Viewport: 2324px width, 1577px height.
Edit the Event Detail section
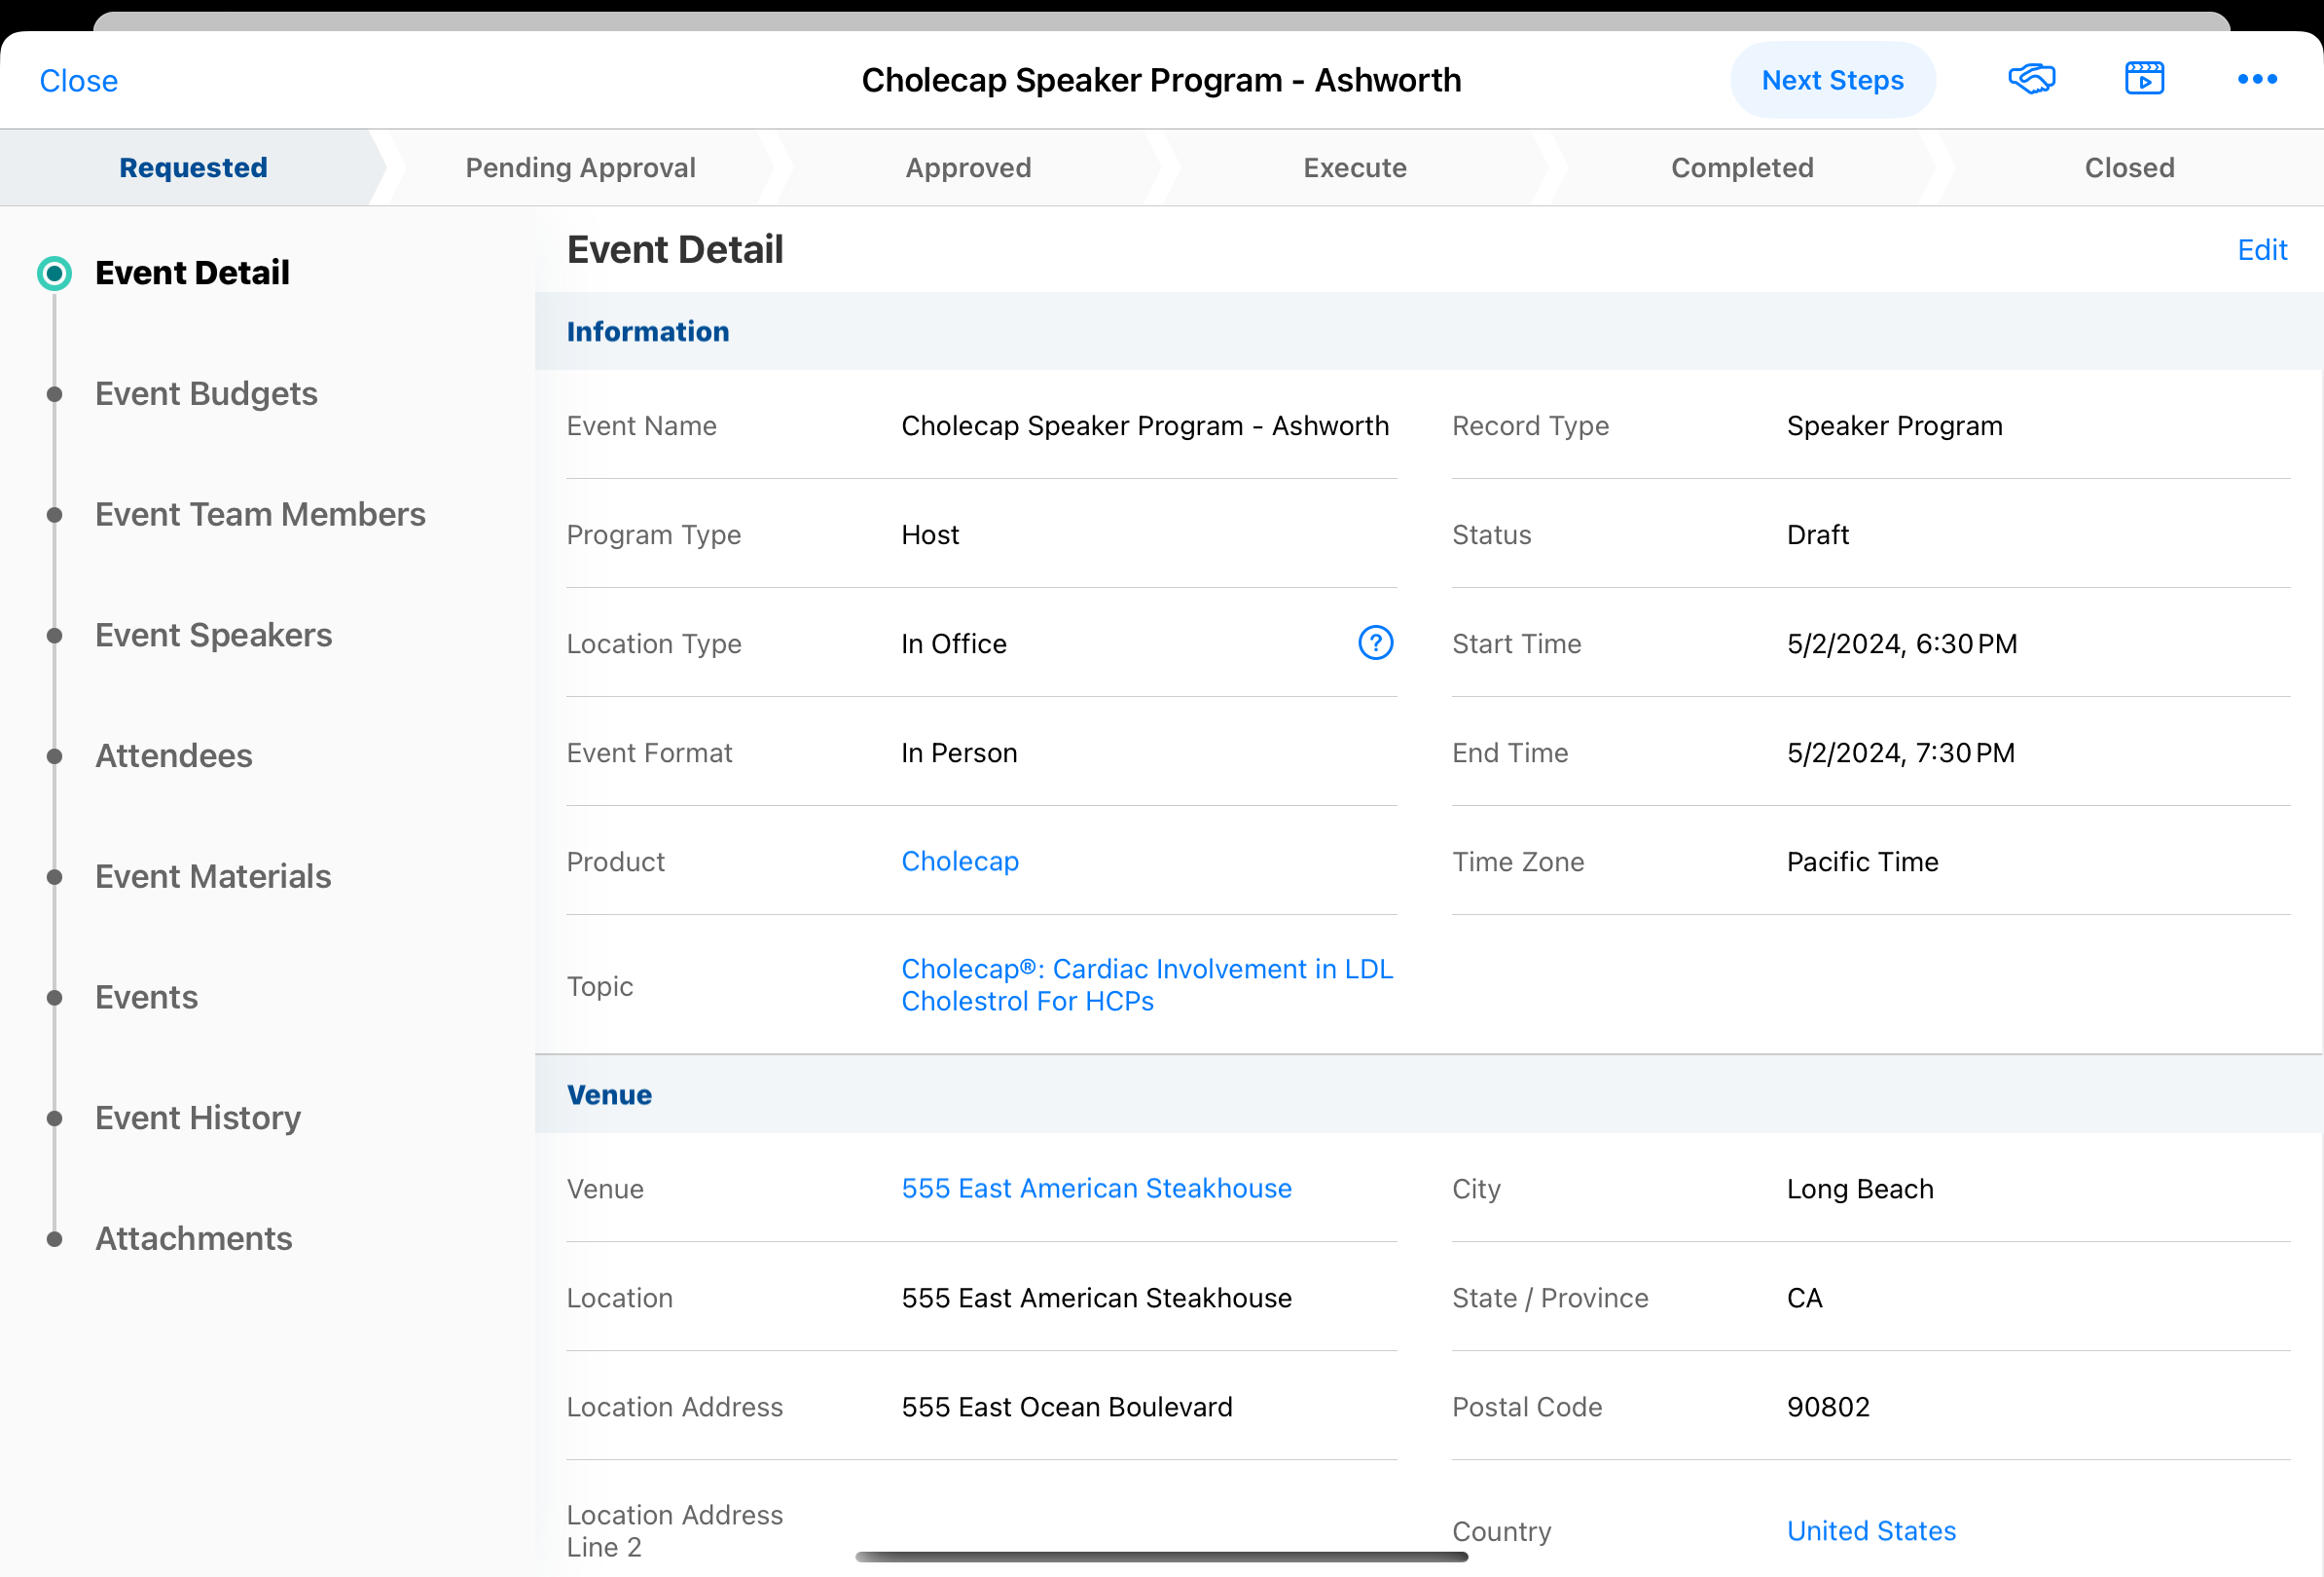click(2261, 250)
